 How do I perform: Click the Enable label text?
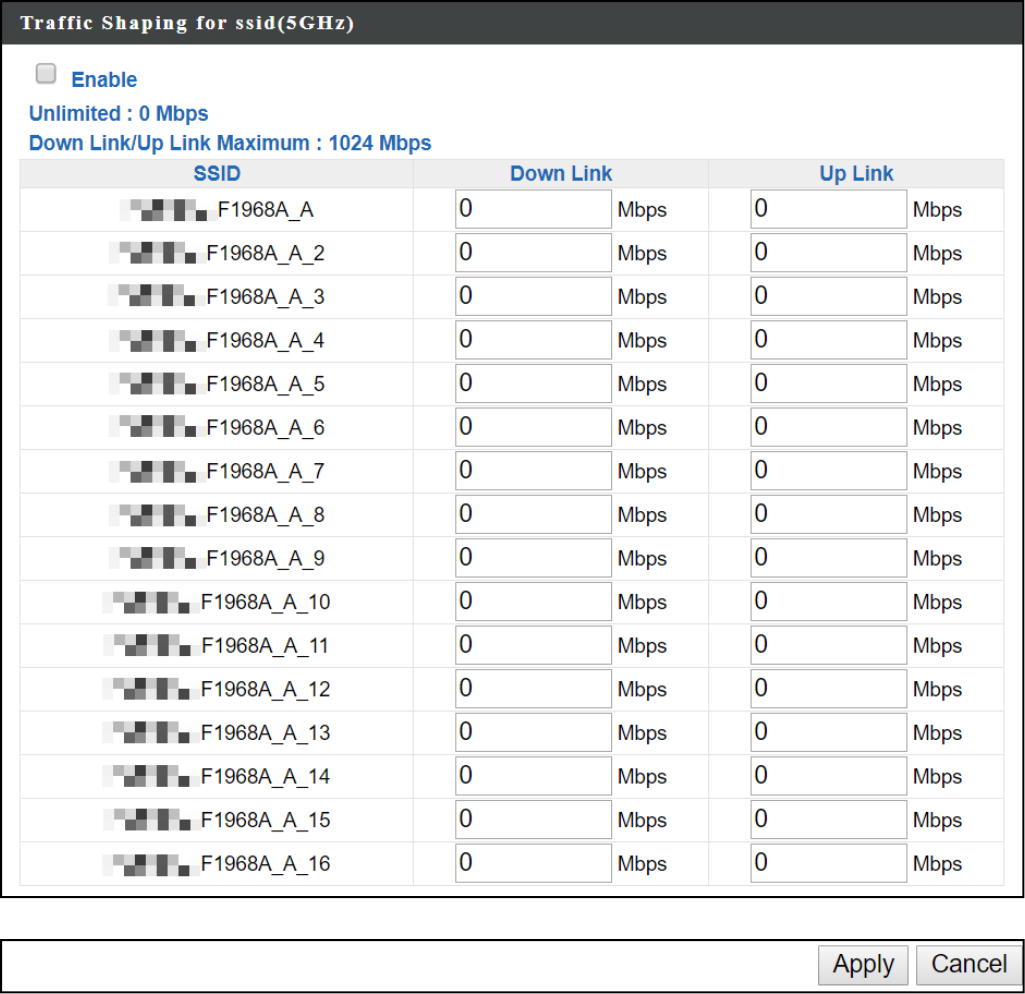[x=104, y=79]
